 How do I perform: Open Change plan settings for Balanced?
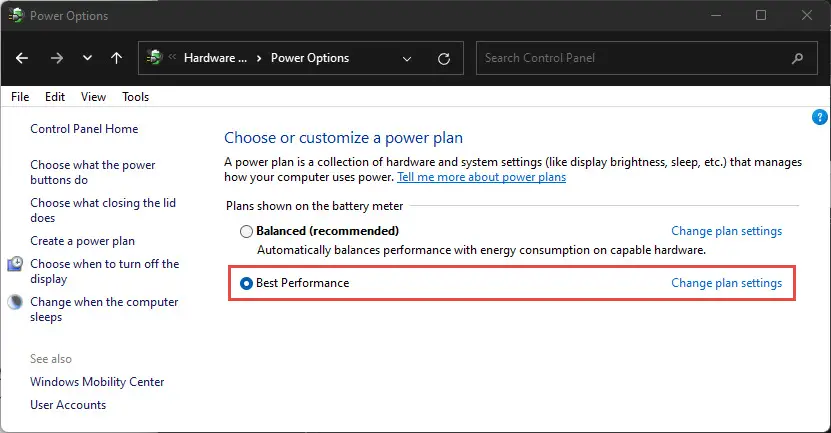pyautogui.click(x=727, y=231)
